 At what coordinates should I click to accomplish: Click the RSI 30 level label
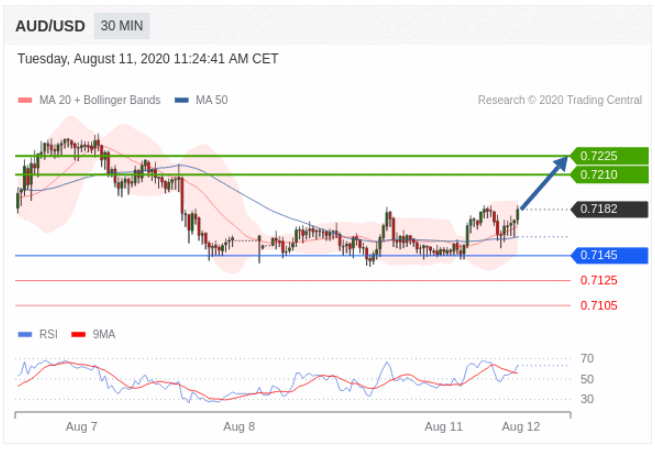(x=587, y=399)
